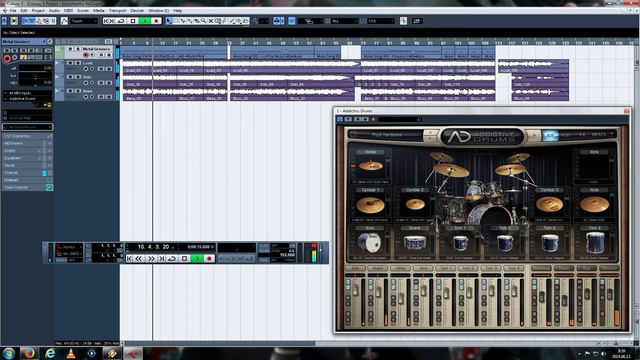Select the Cymbal 1 kit piece
This screenshot has width=640, height=360.
[370, 204]
